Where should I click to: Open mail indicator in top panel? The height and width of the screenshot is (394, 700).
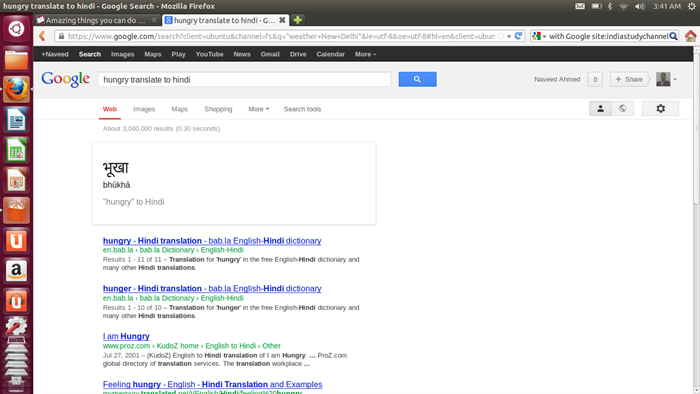point(580,6)
